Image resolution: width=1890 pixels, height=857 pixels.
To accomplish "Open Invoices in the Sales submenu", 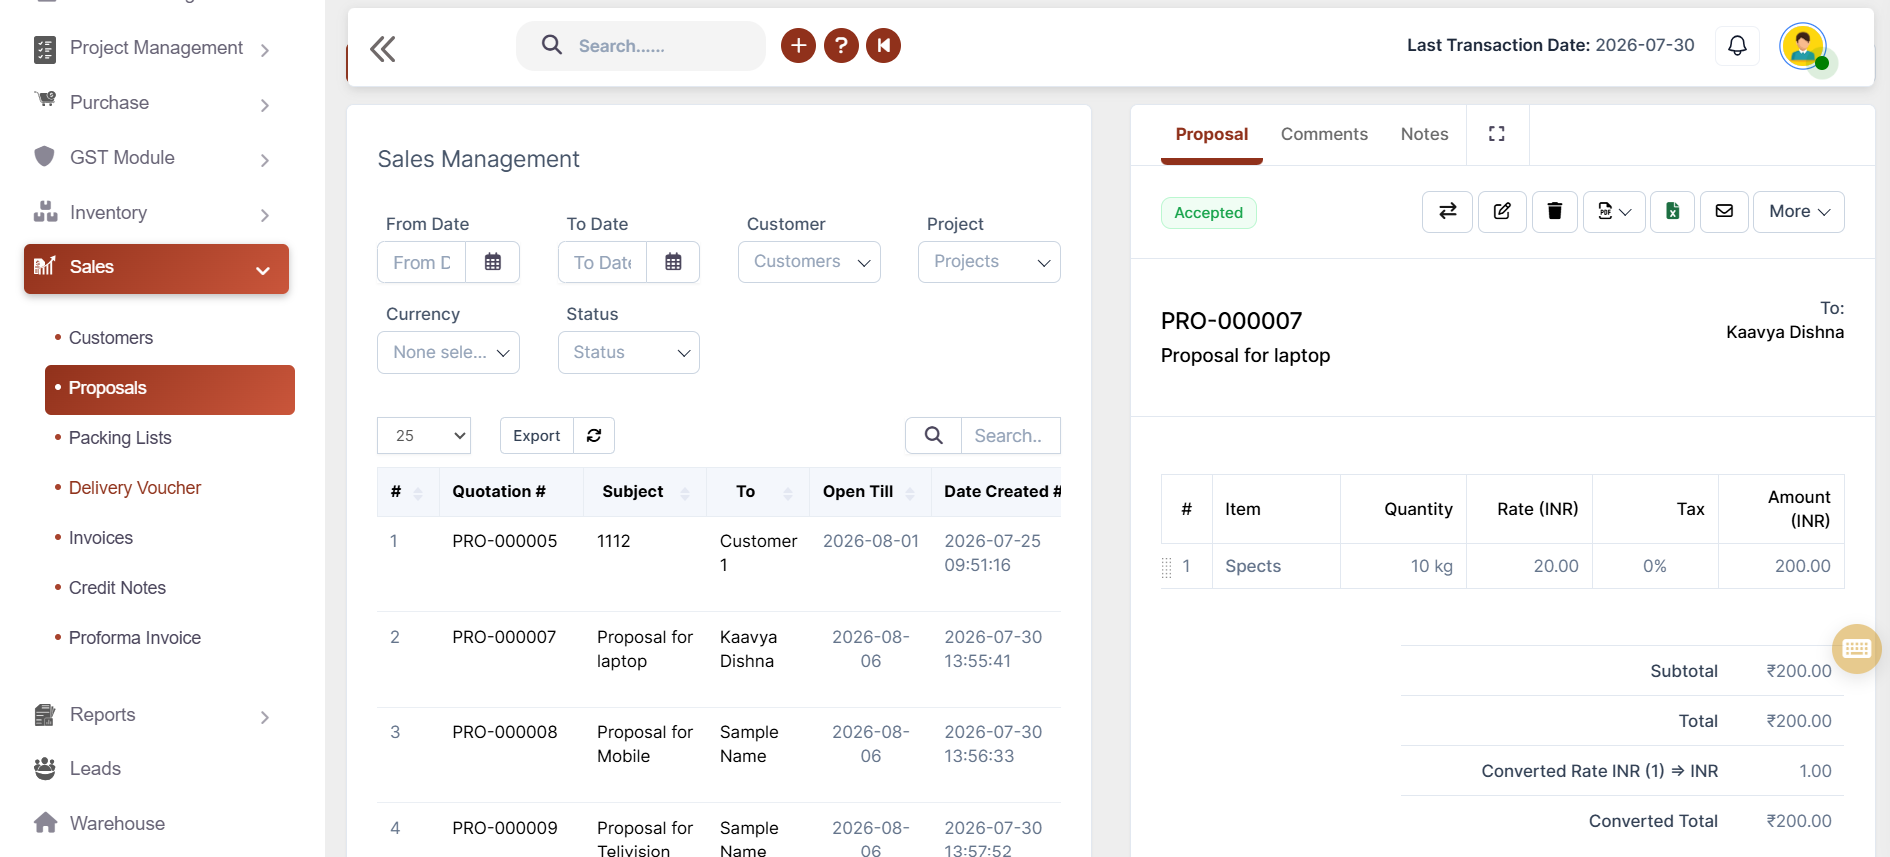I will pyautogui.click(x=101, y=538).
